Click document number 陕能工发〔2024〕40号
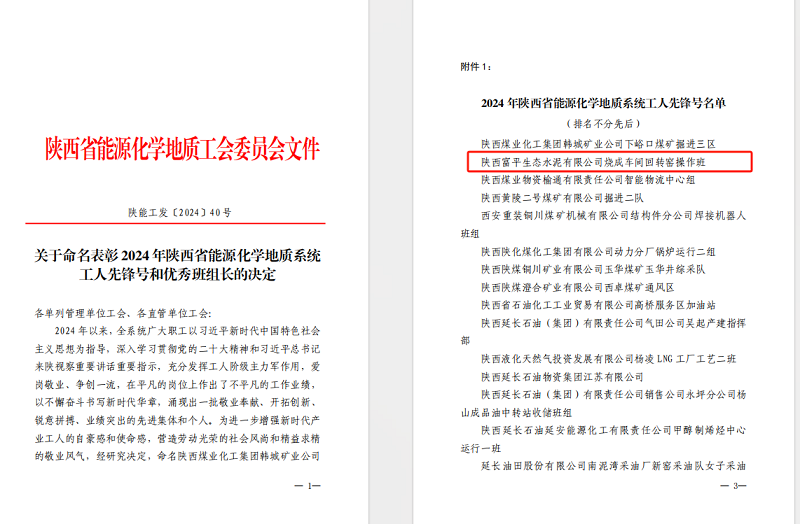800x524 pixels. pyautogui.click(x=180, y=212)
